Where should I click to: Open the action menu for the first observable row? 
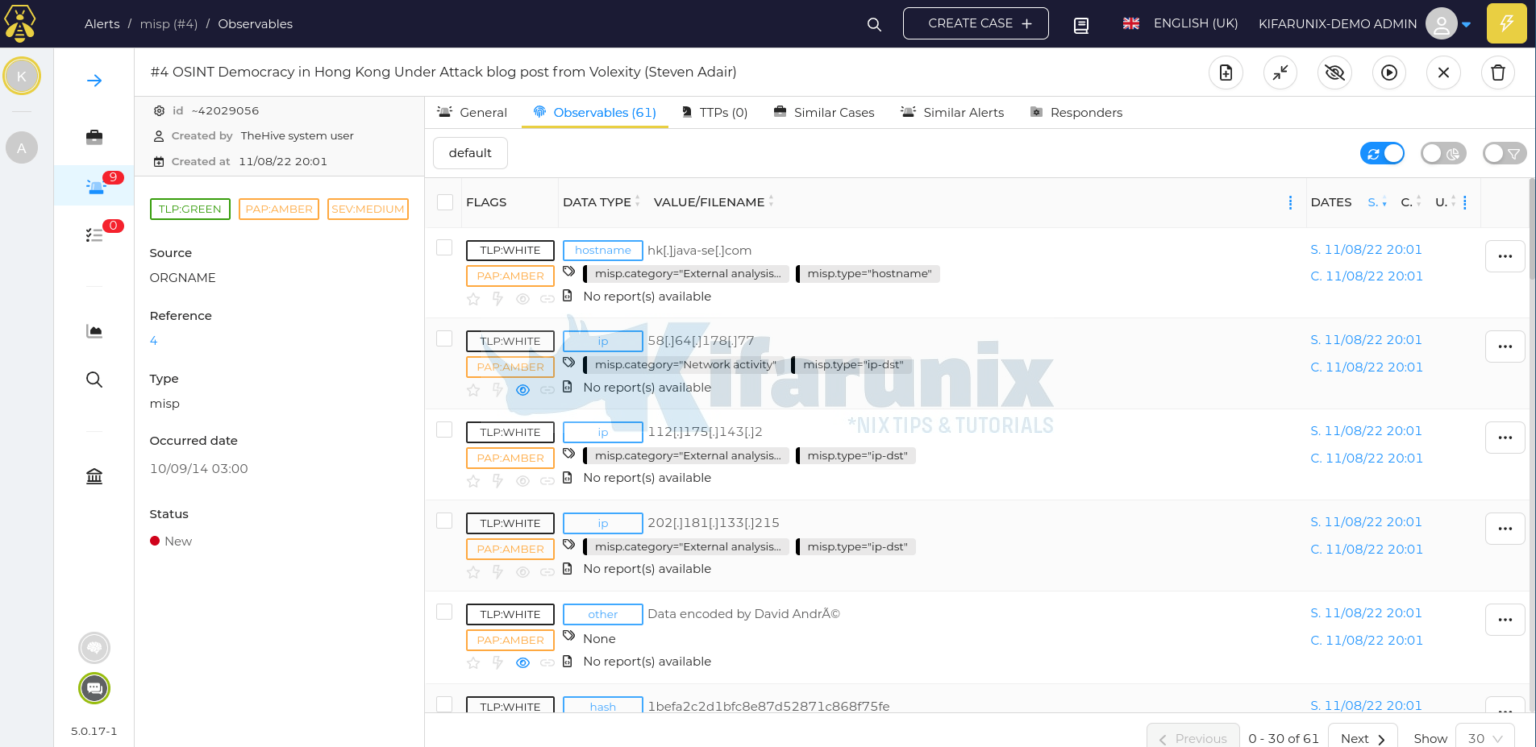(x=1504, y=256)
